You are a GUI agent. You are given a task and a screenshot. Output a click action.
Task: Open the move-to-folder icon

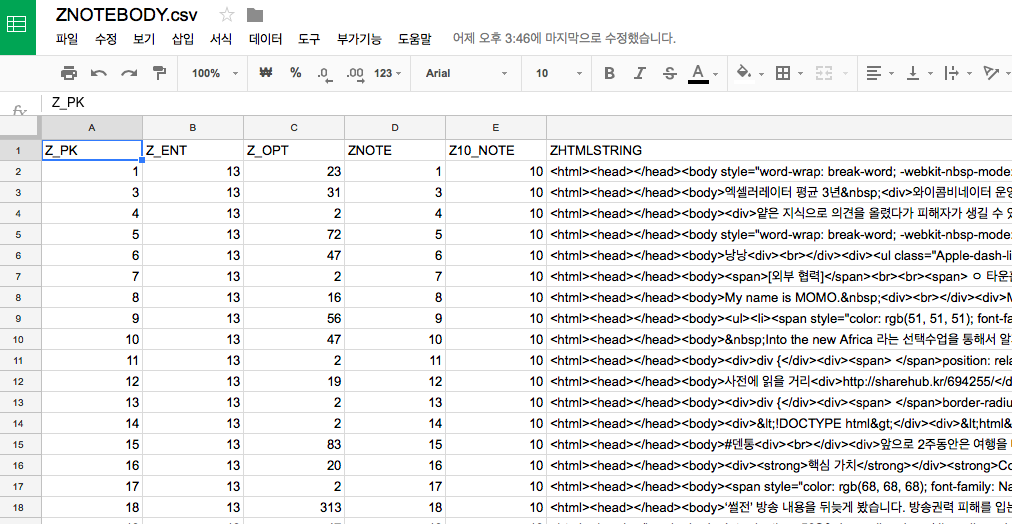[255, 15]
